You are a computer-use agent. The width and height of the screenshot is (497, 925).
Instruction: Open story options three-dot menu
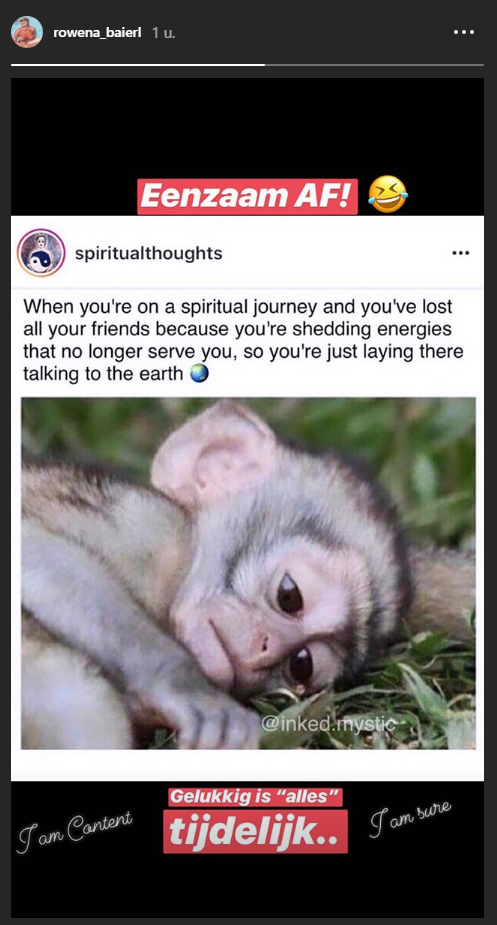click(x=464, y=32)
